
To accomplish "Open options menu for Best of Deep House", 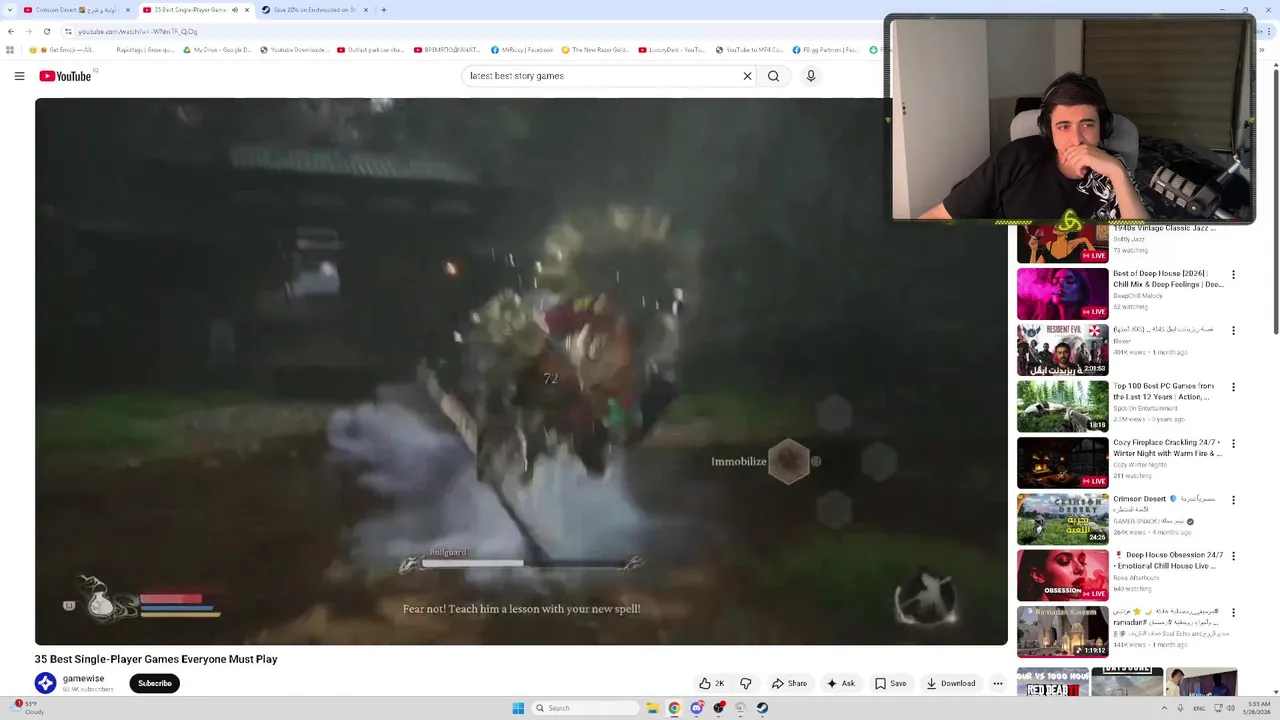I will [x=1233, y=274].
